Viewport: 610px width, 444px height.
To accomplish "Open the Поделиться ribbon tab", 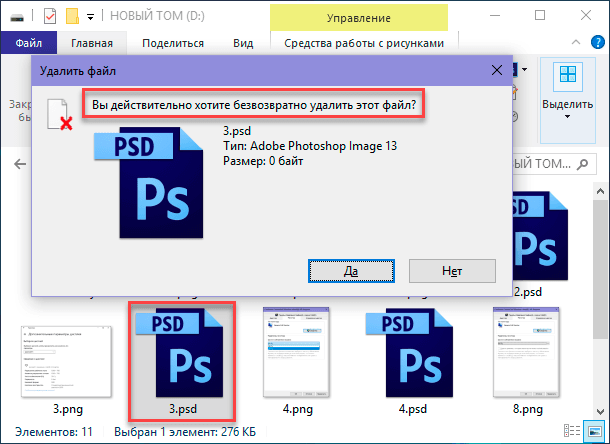I will coord(173,43).
